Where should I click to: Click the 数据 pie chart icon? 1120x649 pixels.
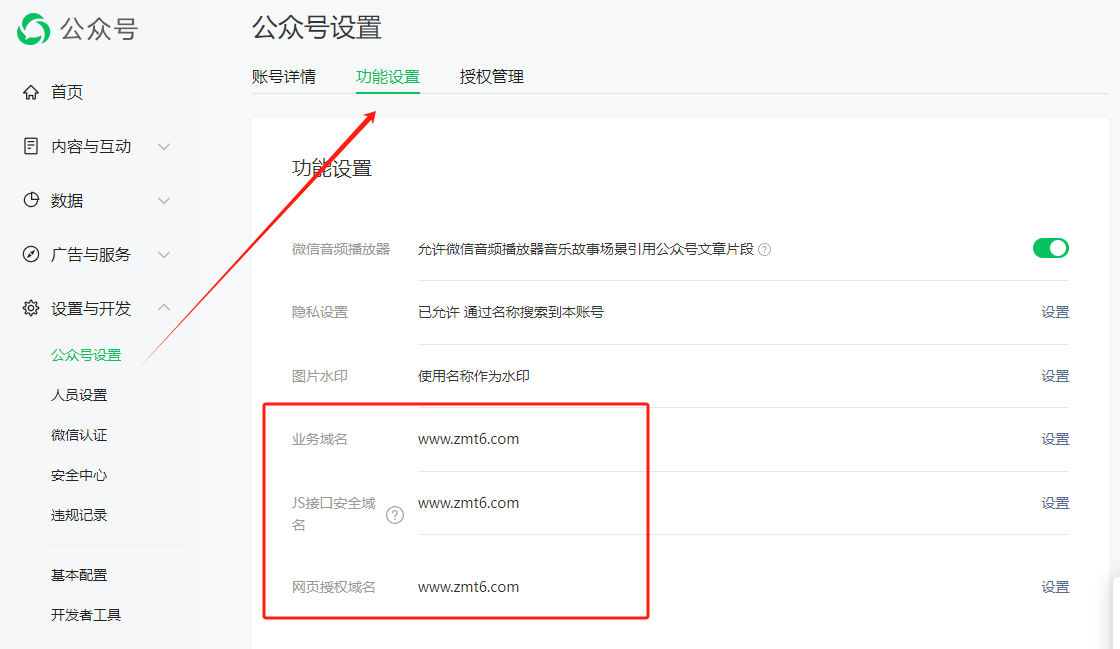pyautogui.click(x=31, y=200)
